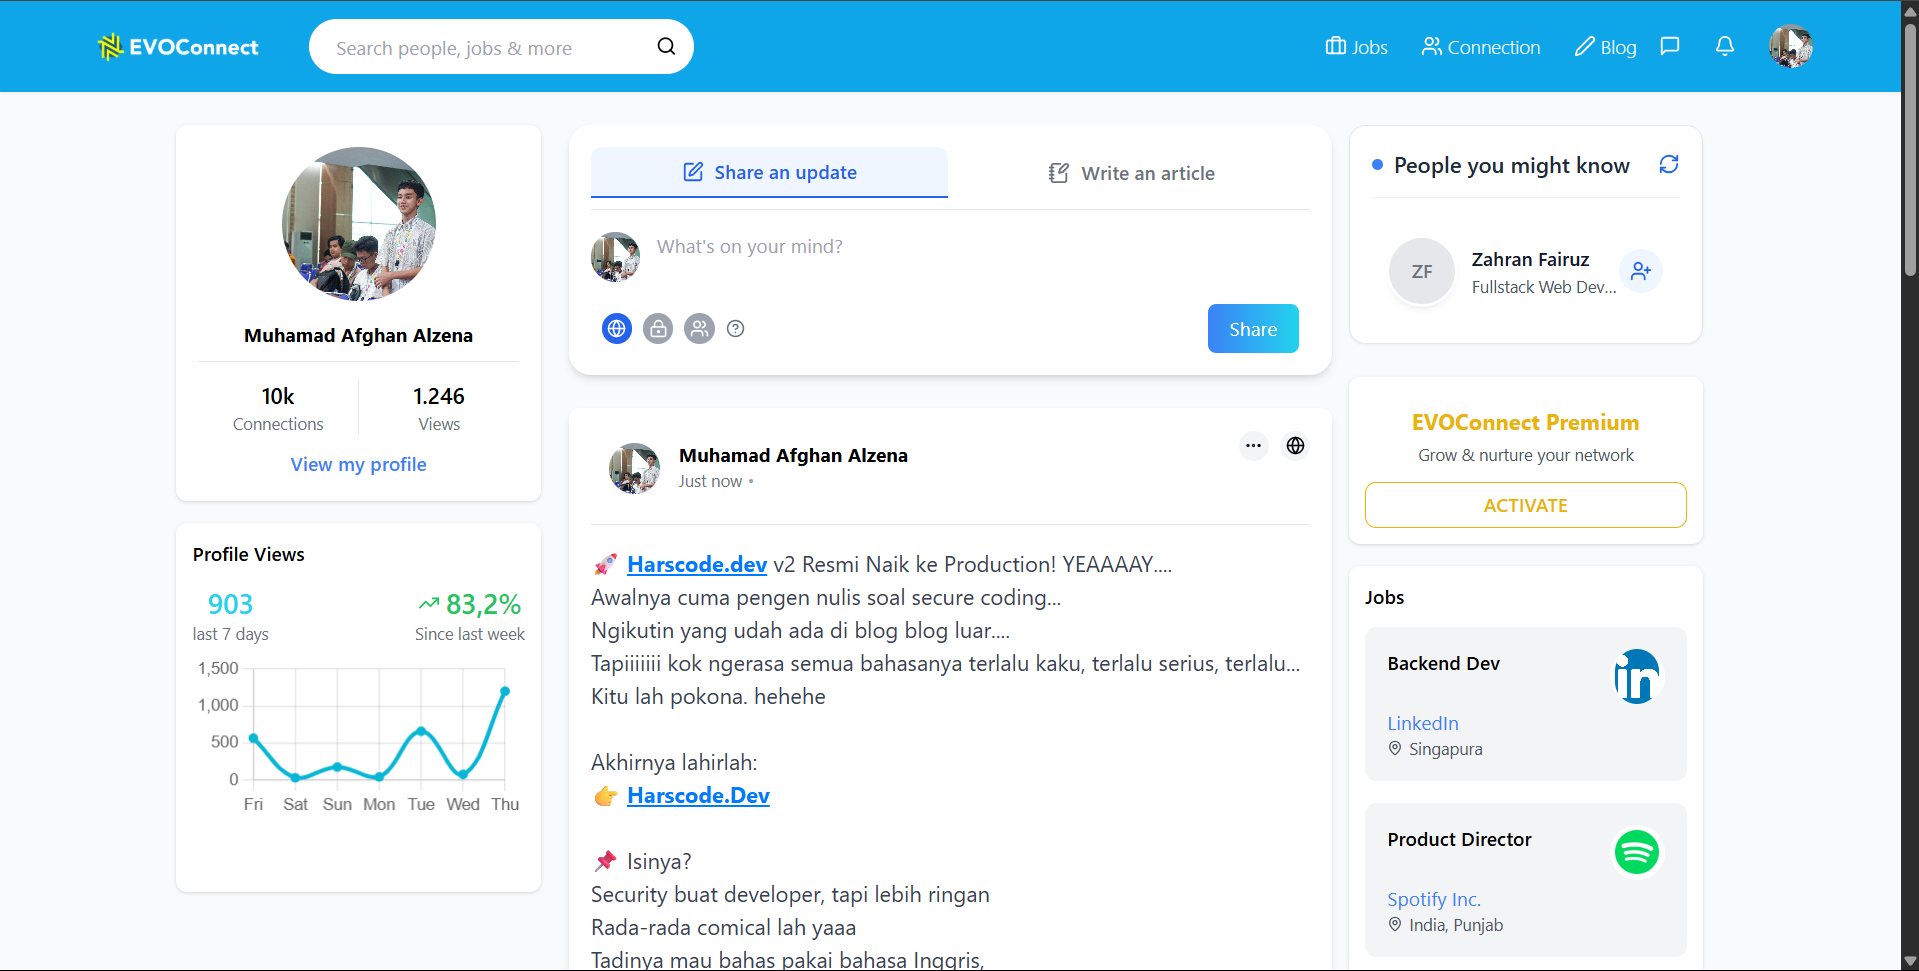Open Jobs in the top navigation
Screen dimensions: 1919x971
(x=1356, y=47)
